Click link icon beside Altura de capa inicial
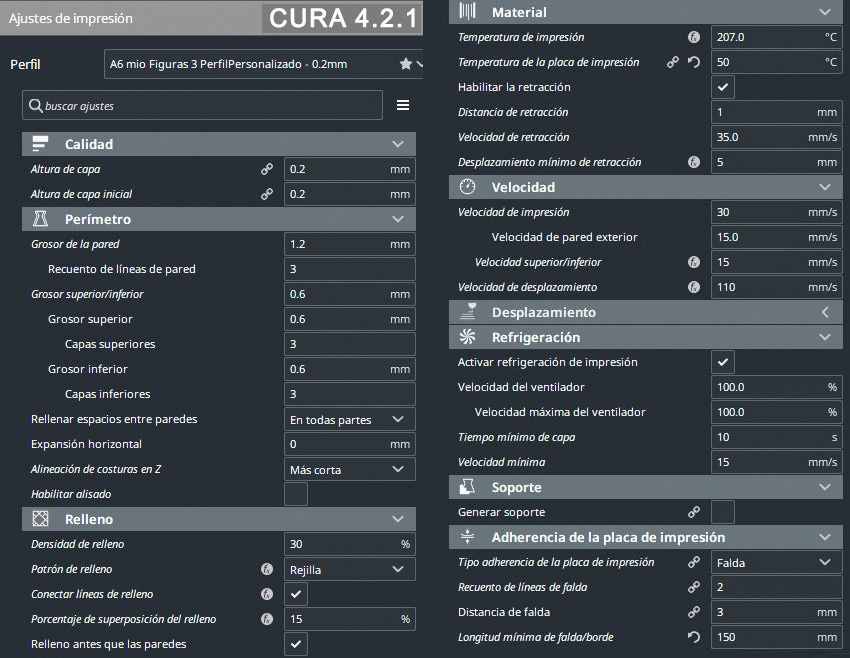This screenshot has height=658, width=850. pyautogui.click(x=267, y=194)
